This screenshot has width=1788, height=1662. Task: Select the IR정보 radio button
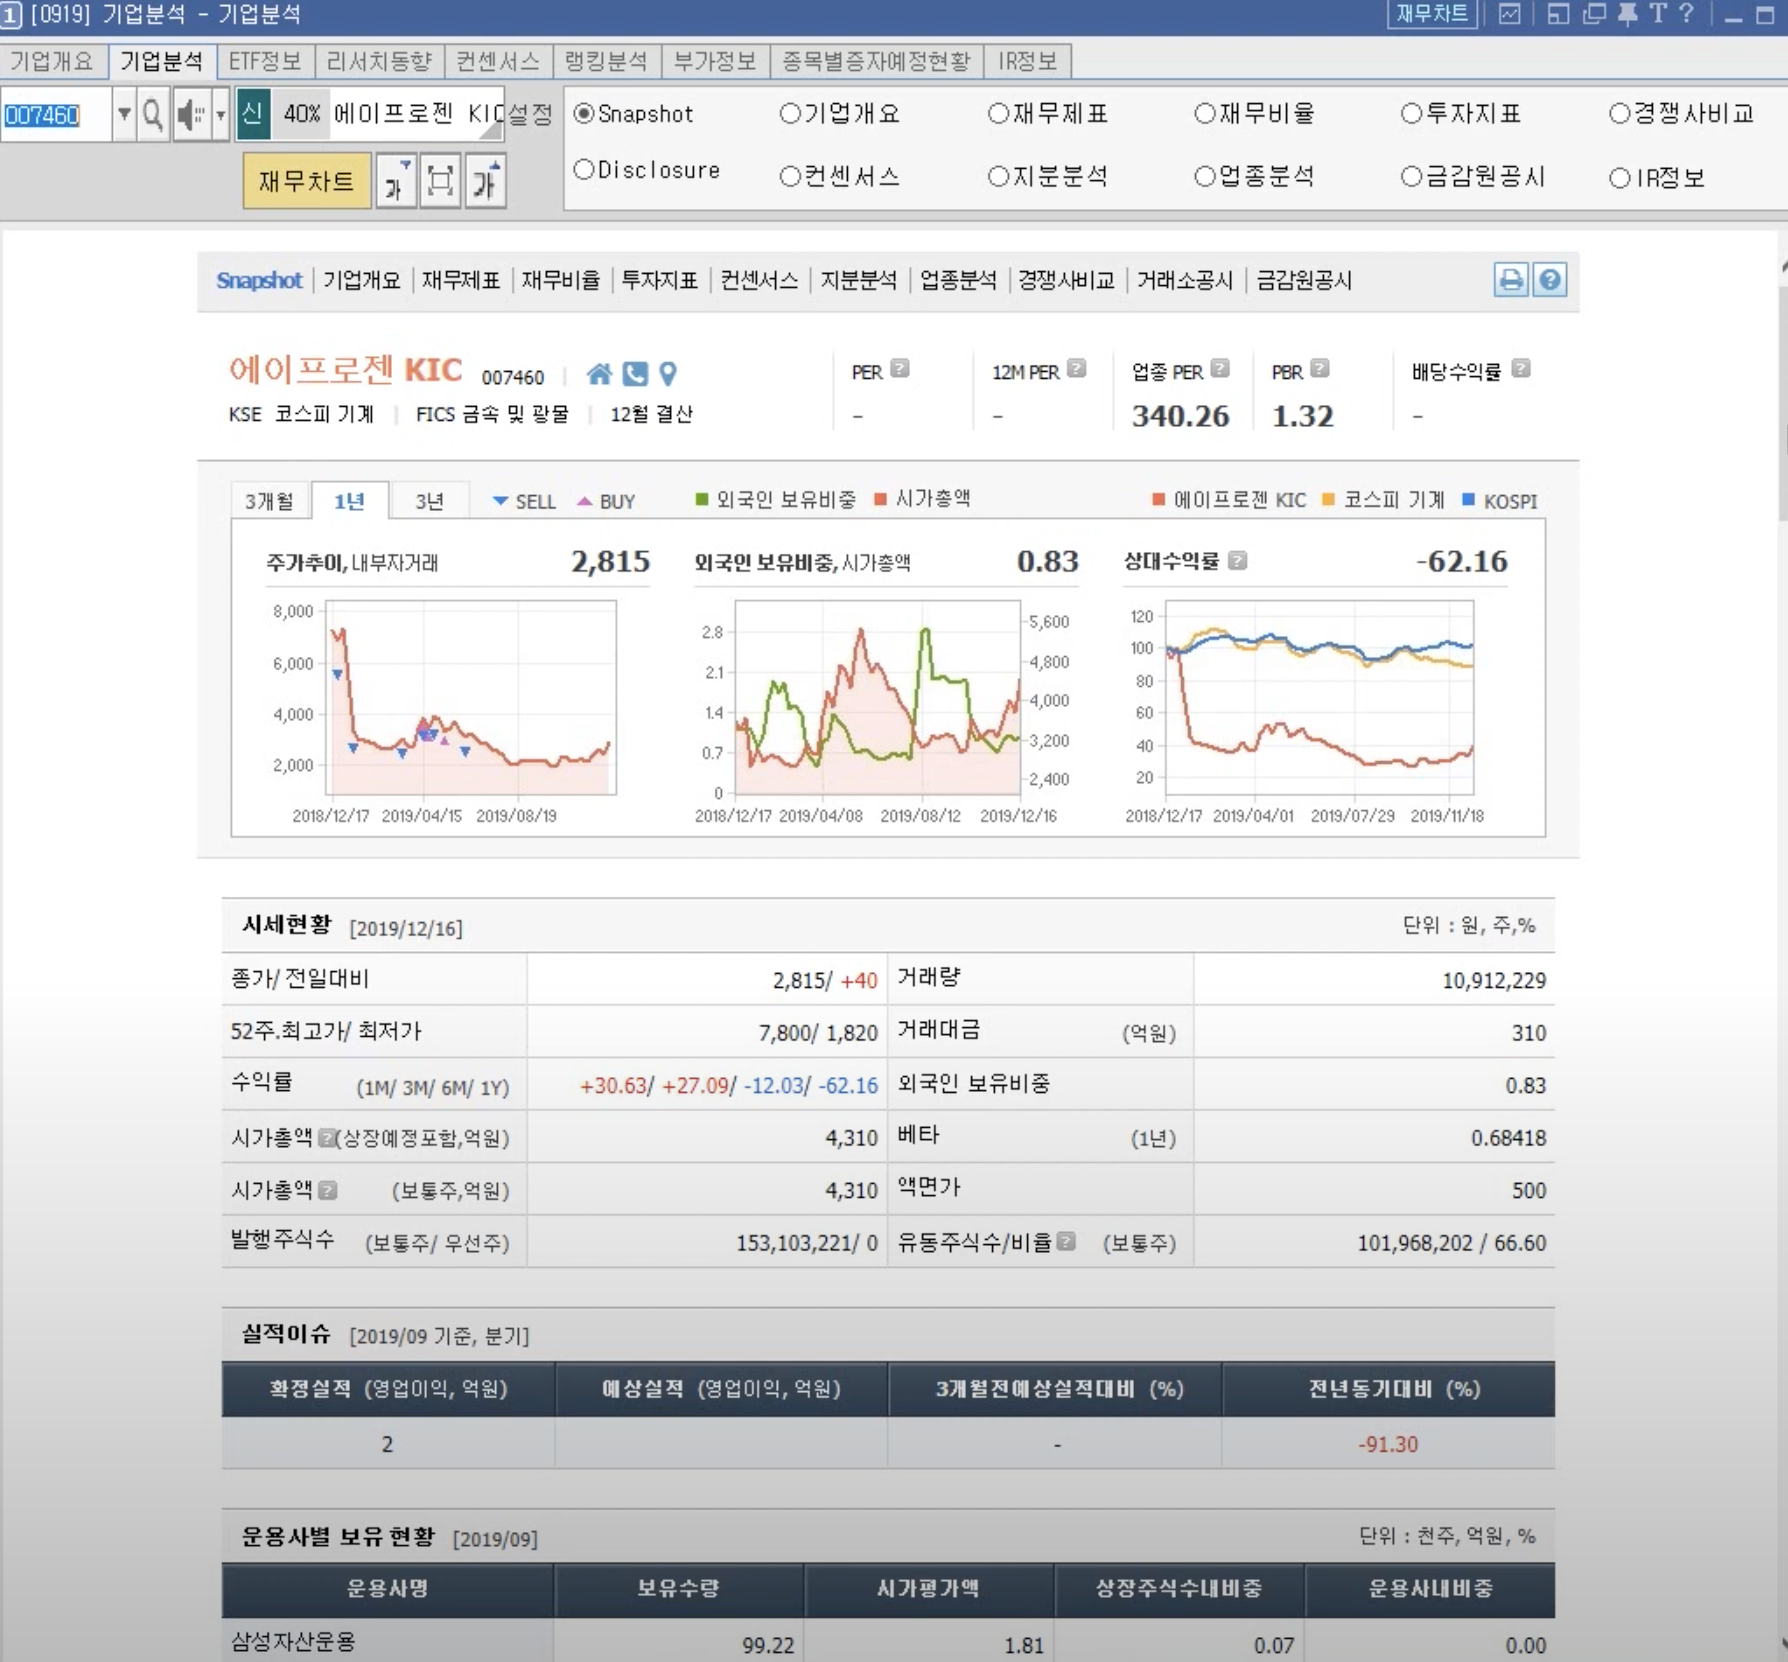[x=1619, y=179]
